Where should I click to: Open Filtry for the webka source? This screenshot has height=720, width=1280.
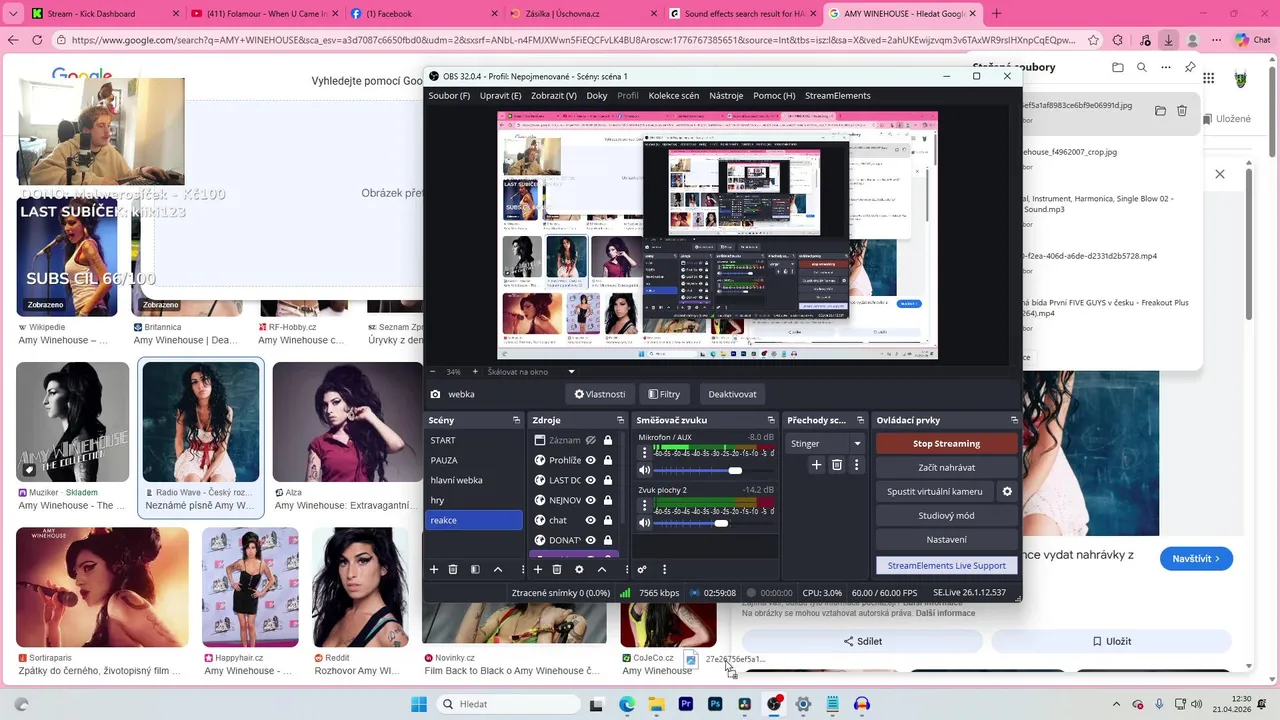point(664,394)
